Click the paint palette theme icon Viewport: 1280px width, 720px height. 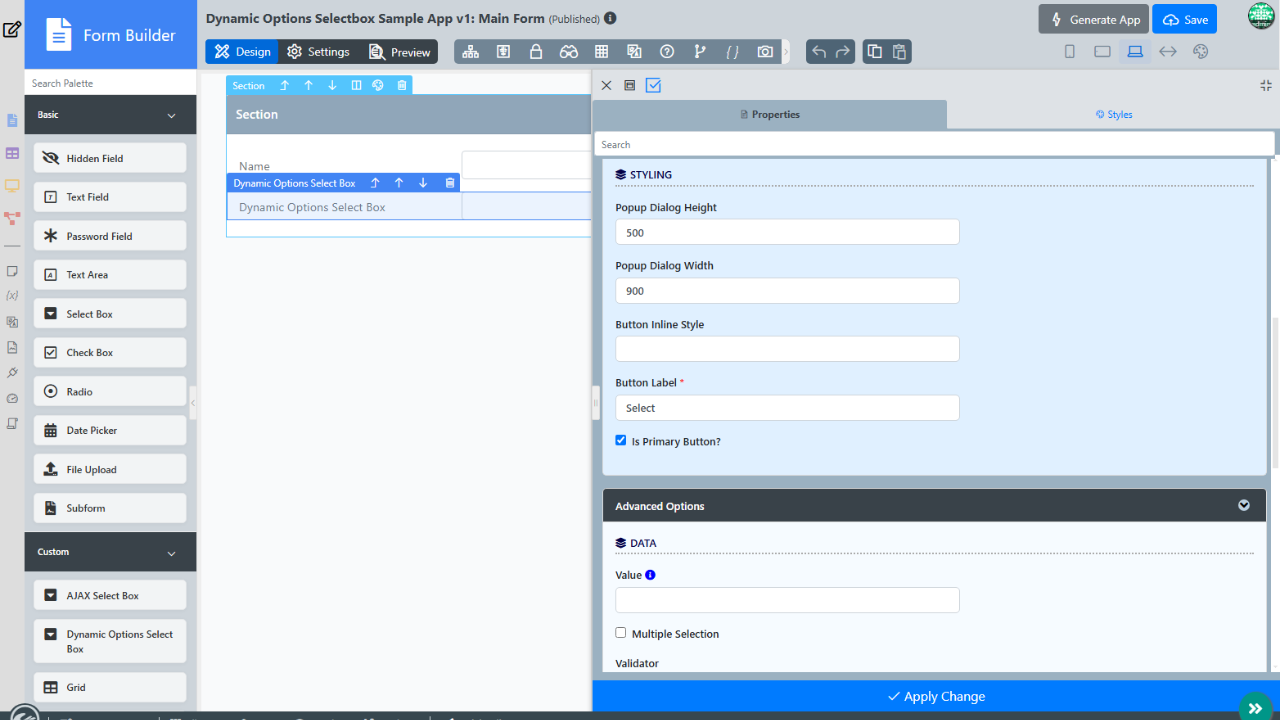1201,52
